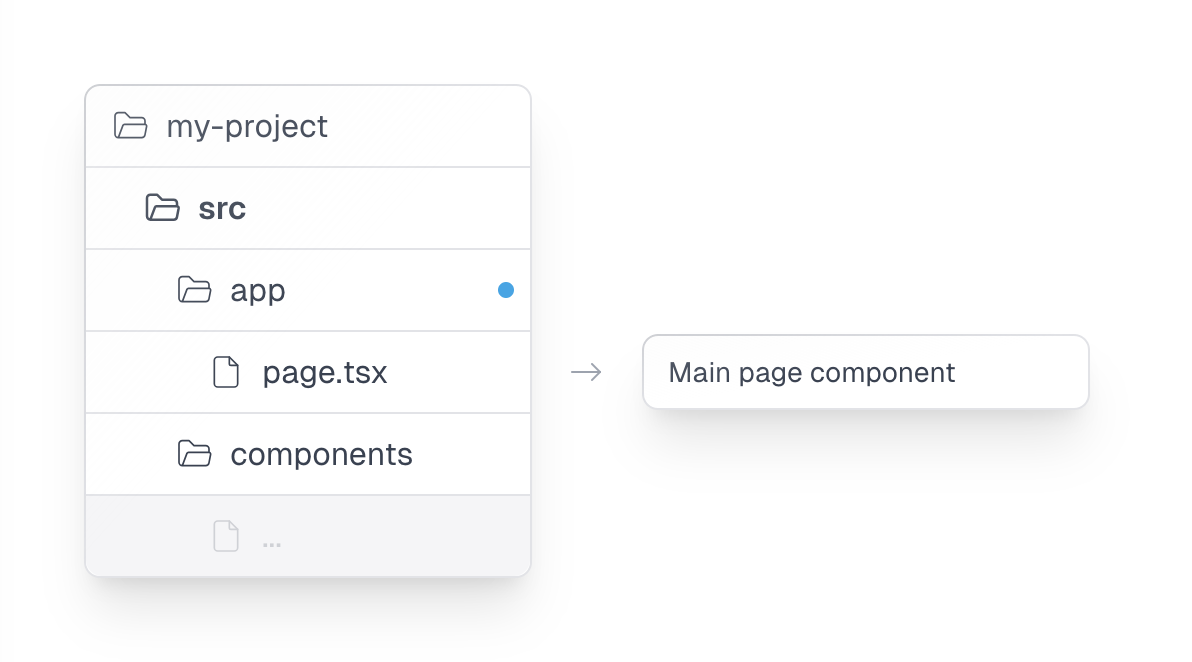
Task: Click the components folder icon
Action: click(194, 454)
